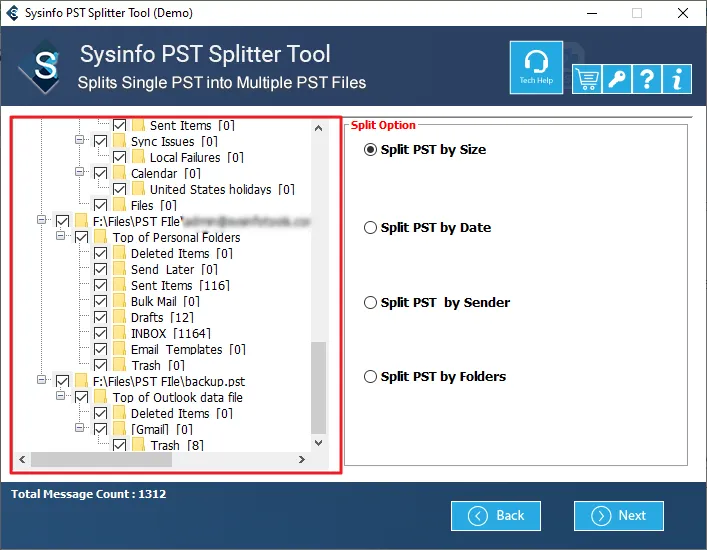Viewport: 707px width, 550px height.
Task: Select Split PST by Date option
Action: coord(370,228)
